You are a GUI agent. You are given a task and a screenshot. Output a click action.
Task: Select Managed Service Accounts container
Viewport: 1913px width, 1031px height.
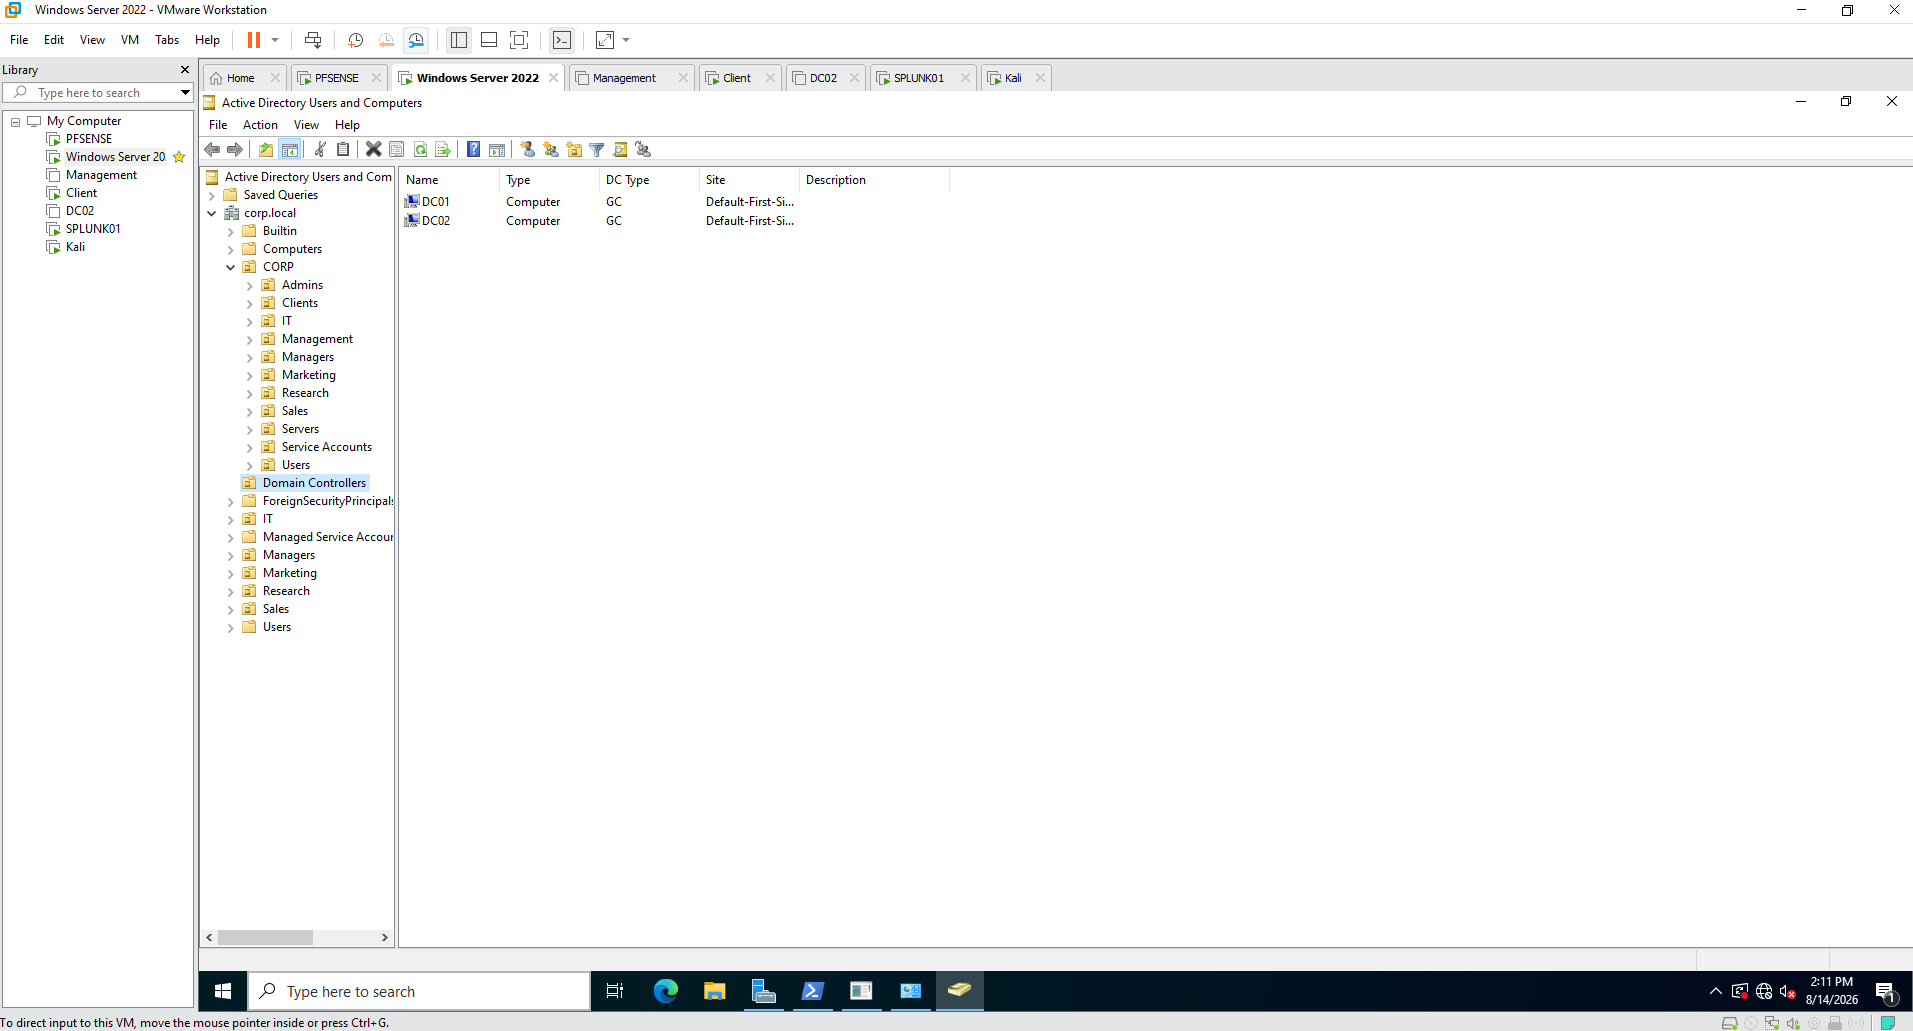pos(328,537)
